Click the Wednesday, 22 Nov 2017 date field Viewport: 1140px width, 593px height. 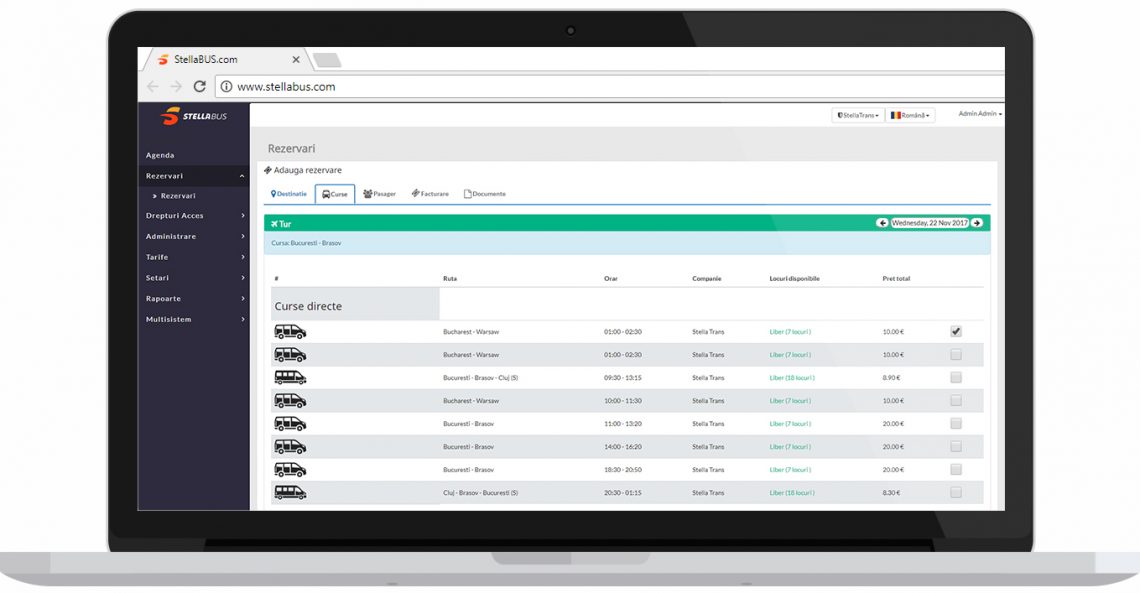point(929,223)
